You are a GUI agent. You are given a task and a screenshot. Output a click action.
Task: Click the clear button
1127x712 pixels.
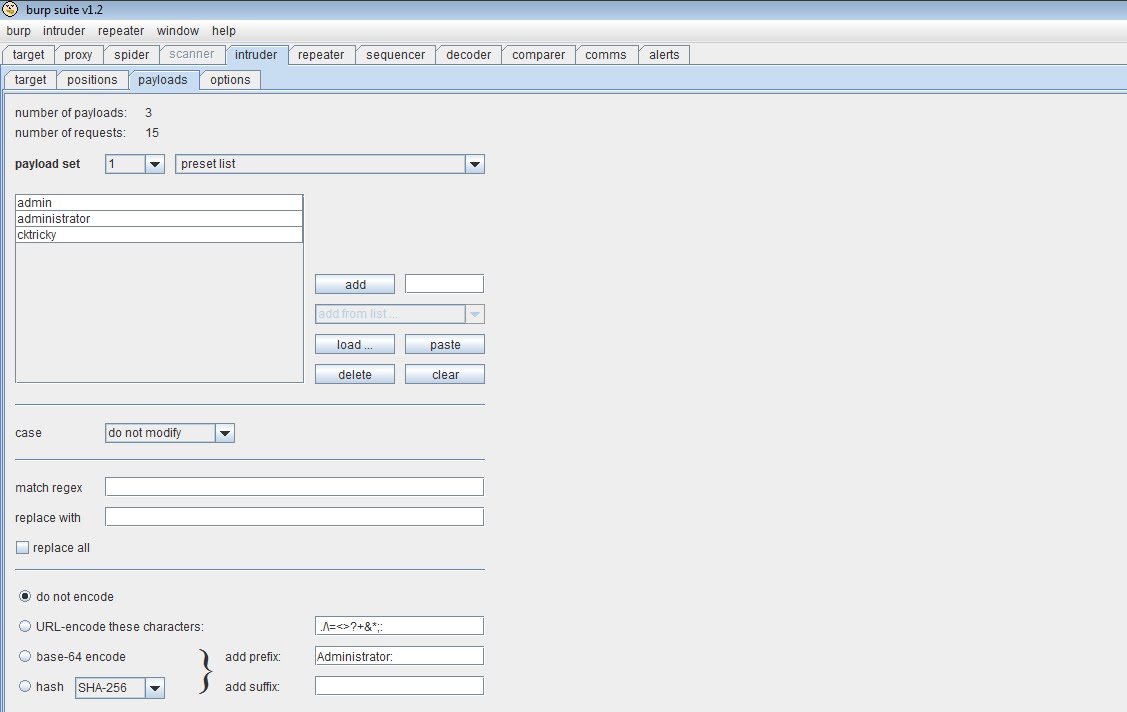(x=445, y=375)
